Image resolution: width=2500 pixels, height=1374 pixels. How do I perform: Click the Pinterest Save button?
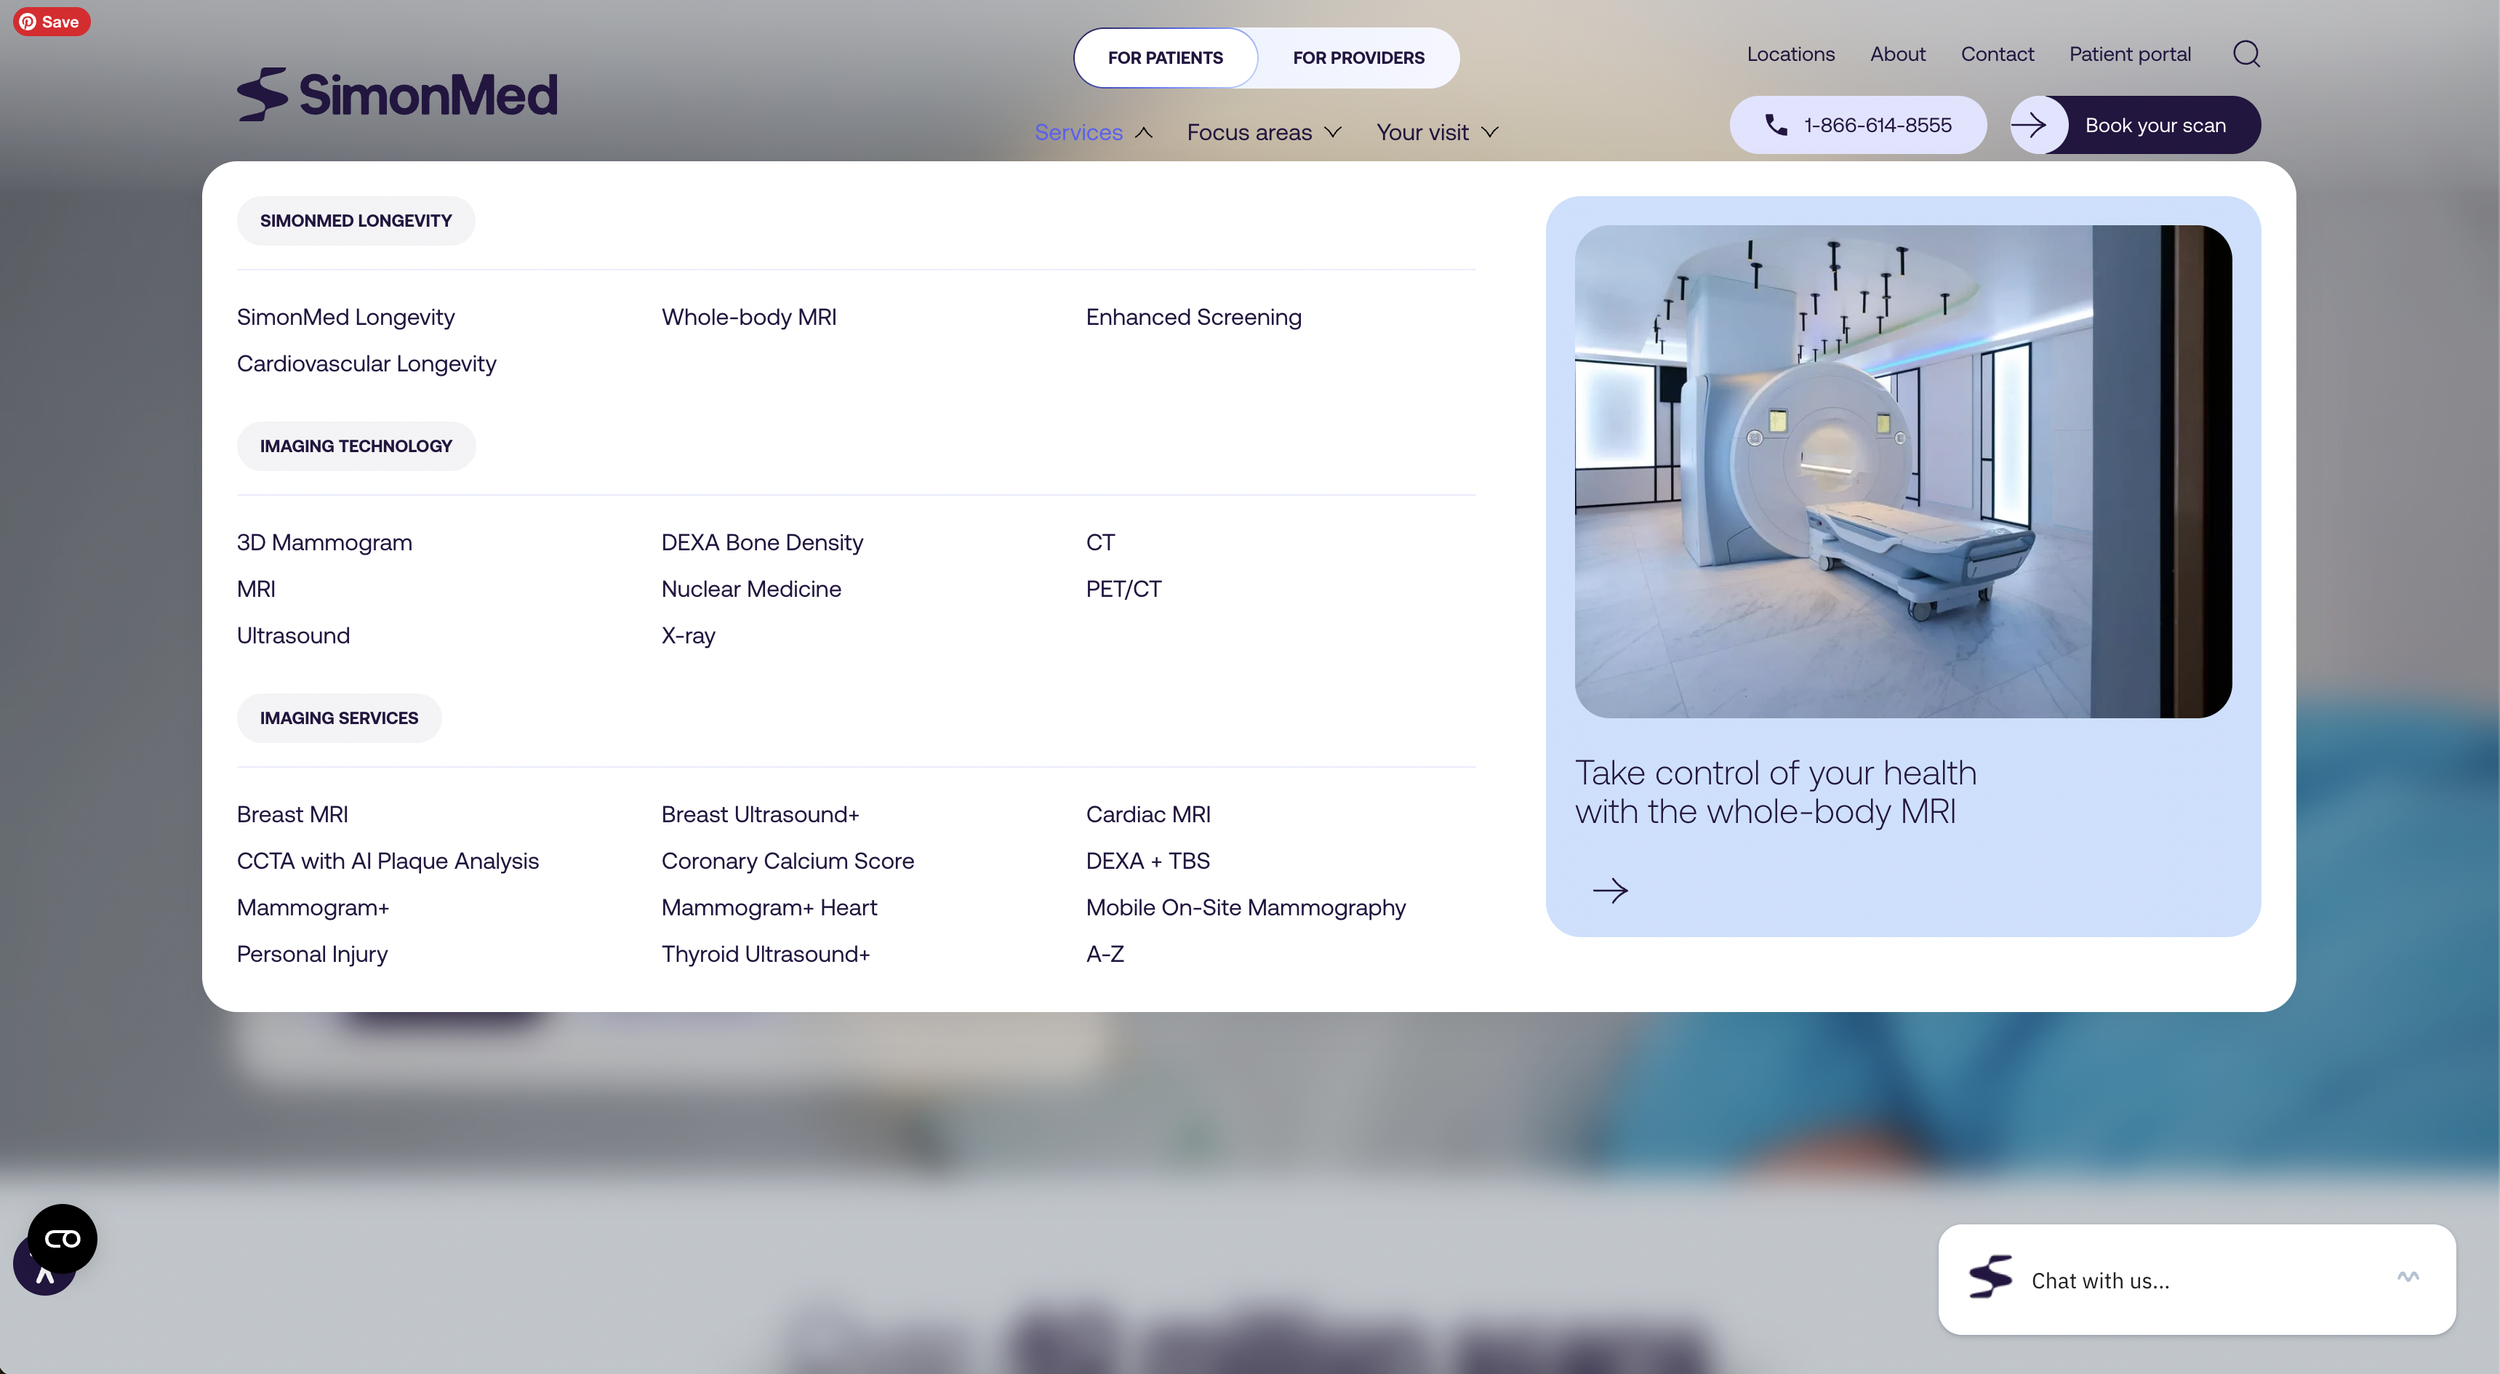(x=52, y=21)
